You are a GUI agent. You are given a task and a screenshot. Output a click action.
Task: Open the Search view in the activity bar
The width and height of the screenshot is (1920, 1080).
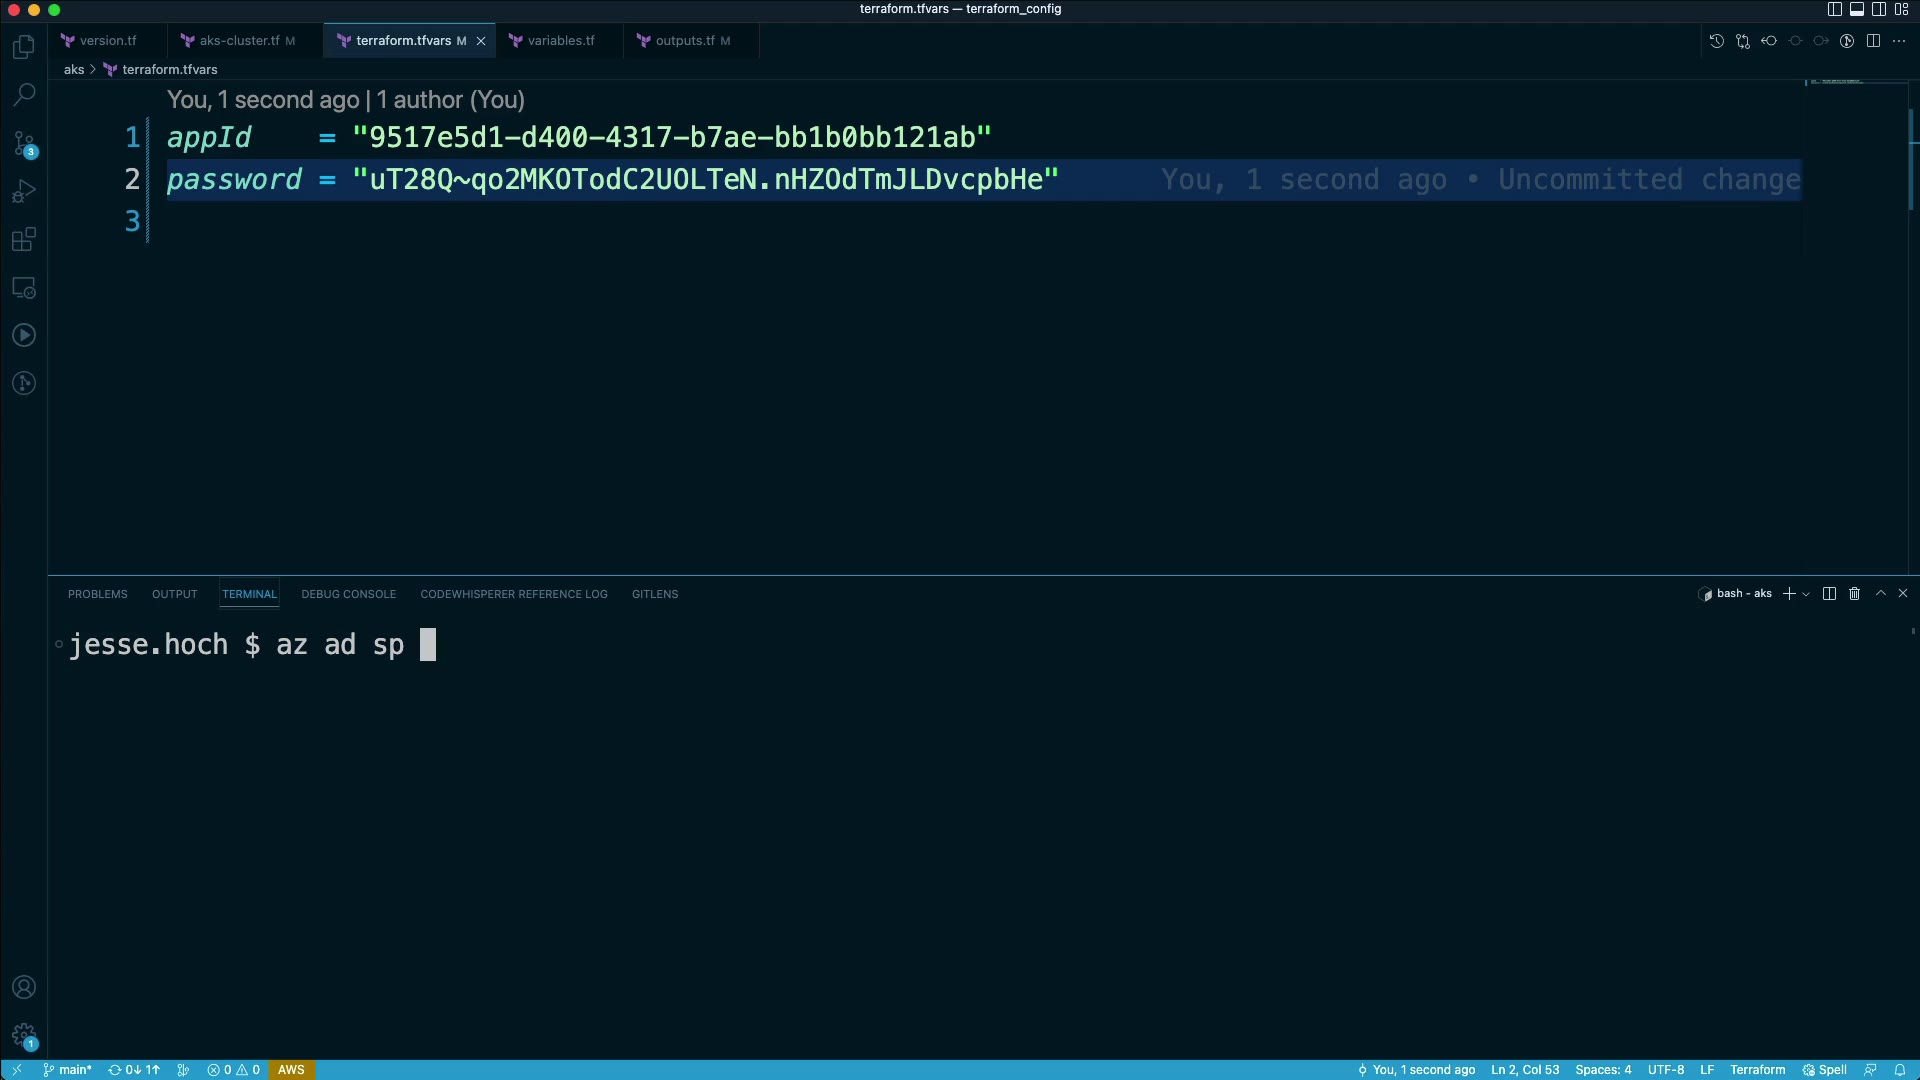tap(24, 95)
